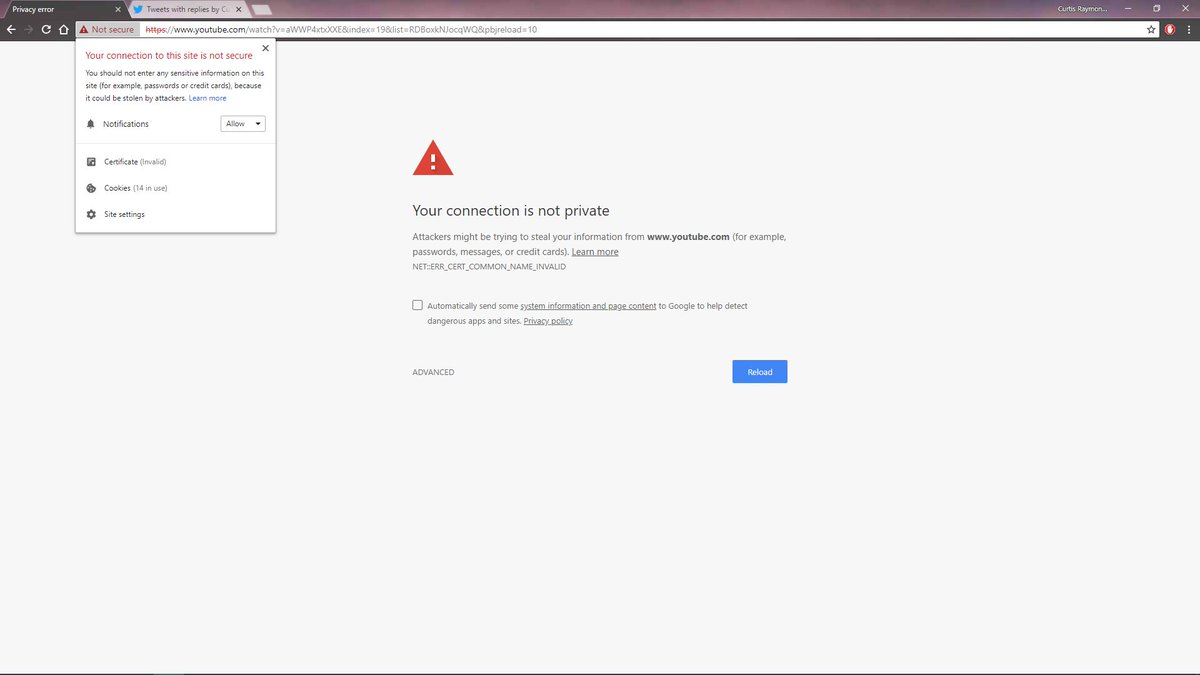
Task: Open the red ad blocker extension icon
Action: pyautogui.click(x=1169, y=30)
